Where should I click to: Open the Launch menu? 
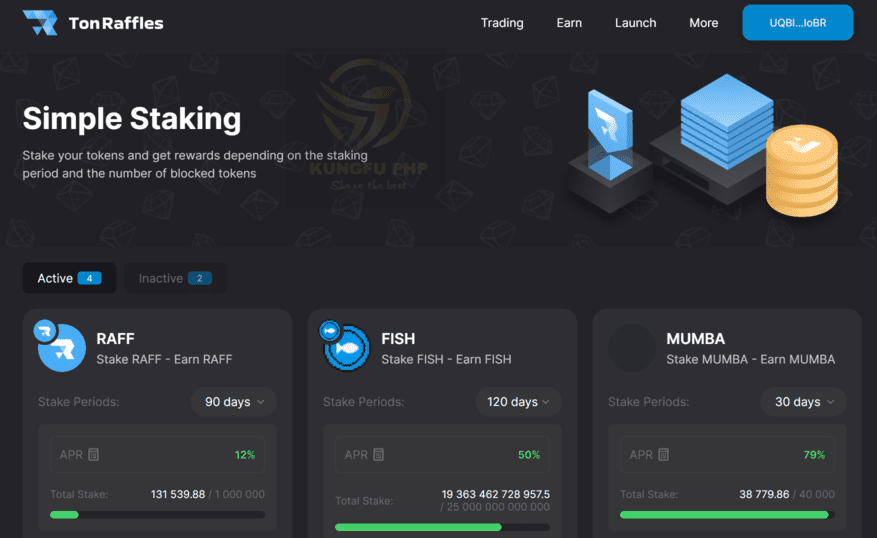(635, 23)
